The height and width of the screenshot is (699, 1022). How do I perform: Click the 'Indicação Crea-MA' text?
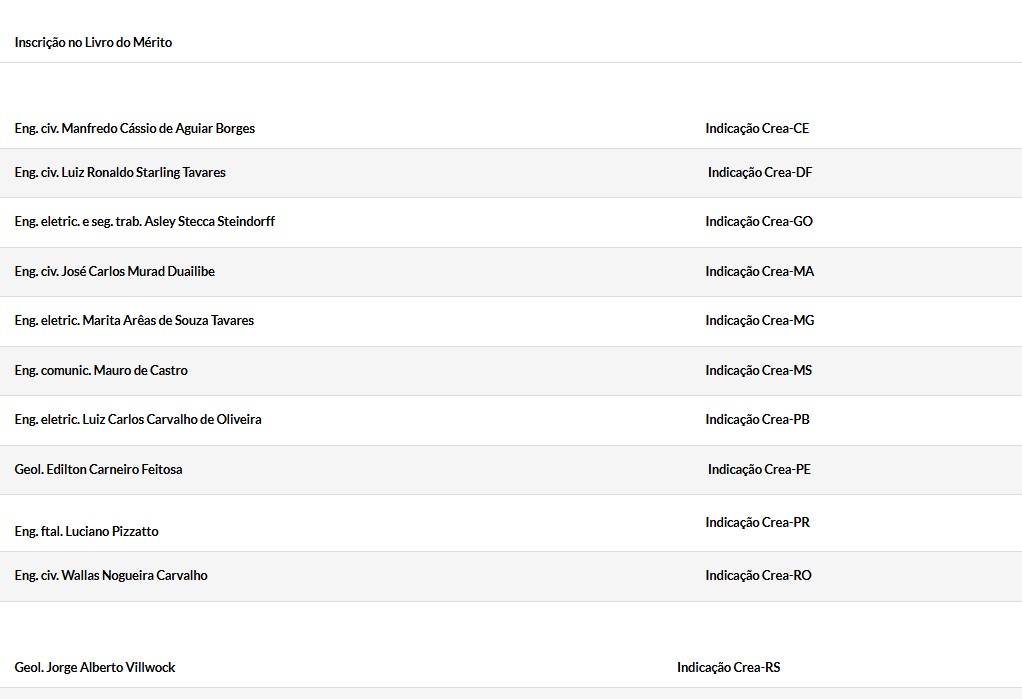[759, 272]
